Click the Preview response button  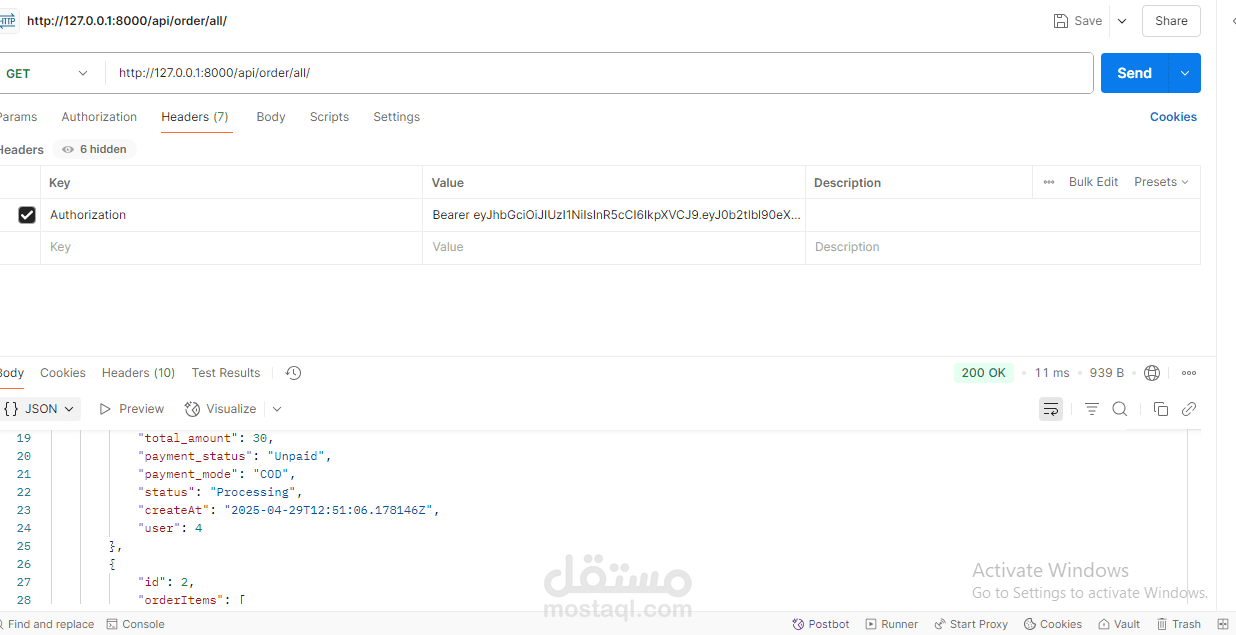(x=131, y=409)
